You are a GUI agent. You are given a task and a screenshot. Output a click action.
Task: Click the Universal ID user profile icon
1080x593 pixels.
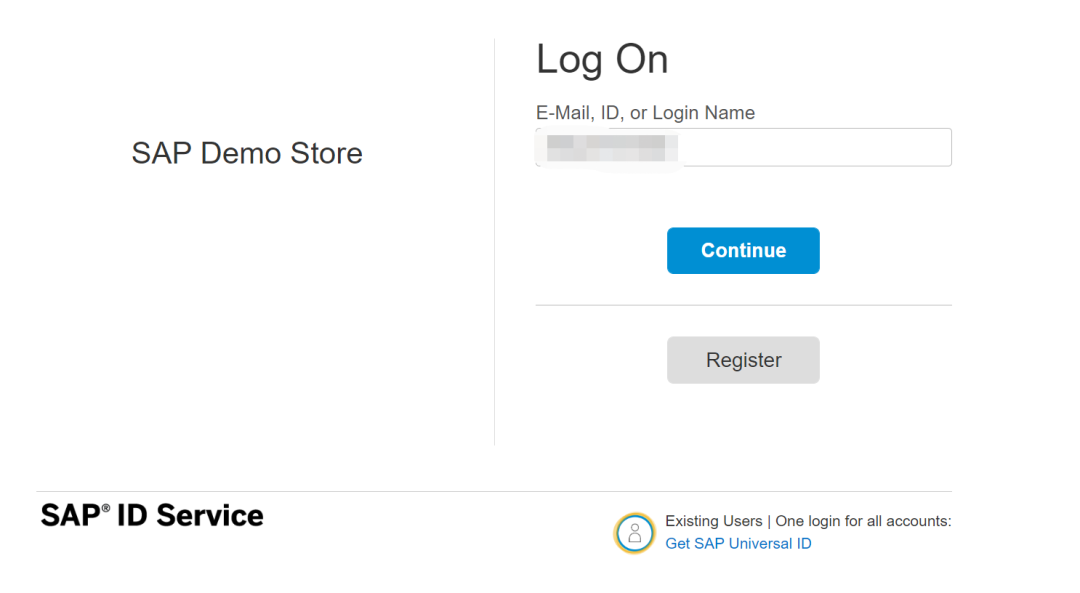point(634,533)
